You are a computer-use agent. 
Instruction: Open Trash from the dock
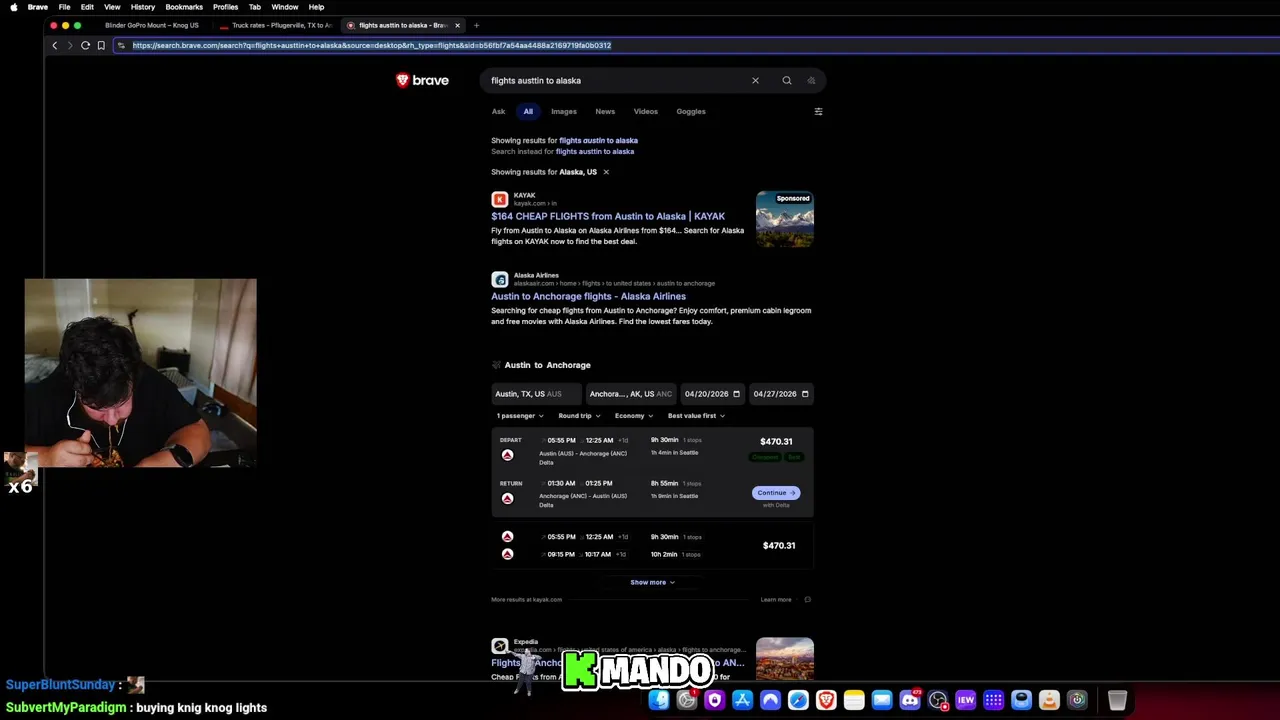pos(1117,700)
